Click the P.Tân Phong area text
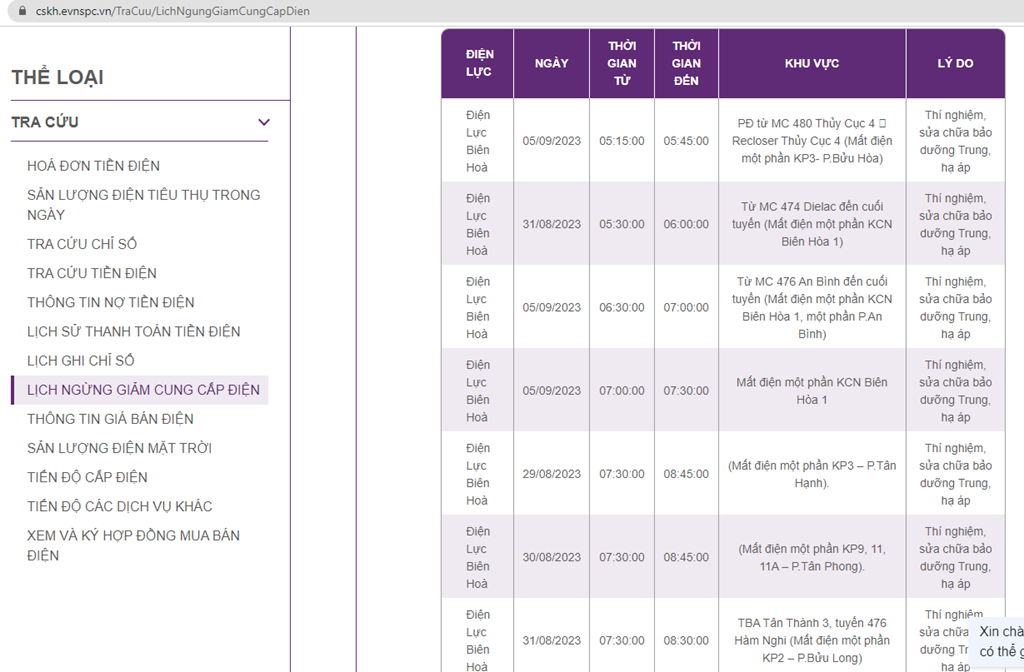 click(812, 557)
